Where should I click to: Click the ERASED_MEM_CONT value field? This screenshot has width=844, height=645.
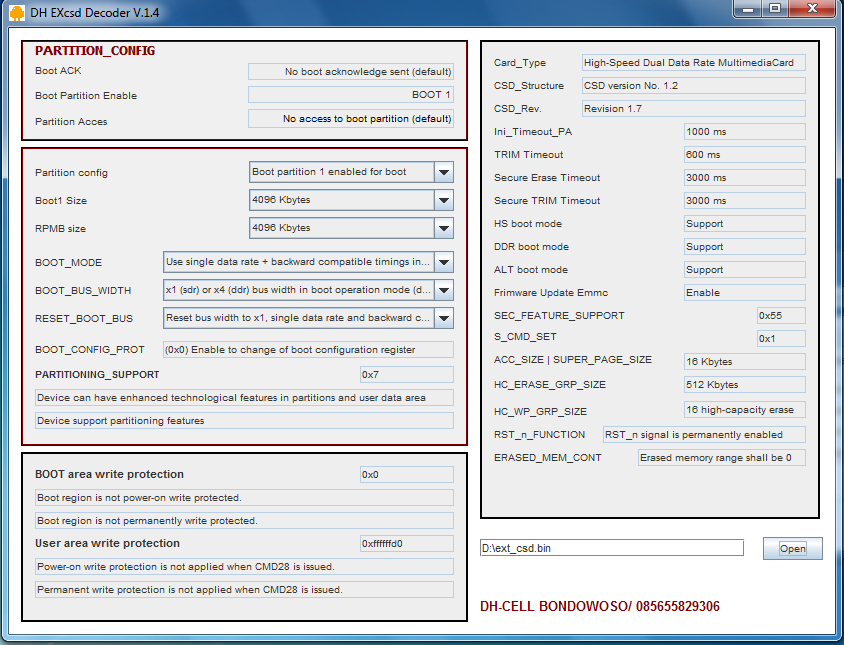tap(722, 458)
